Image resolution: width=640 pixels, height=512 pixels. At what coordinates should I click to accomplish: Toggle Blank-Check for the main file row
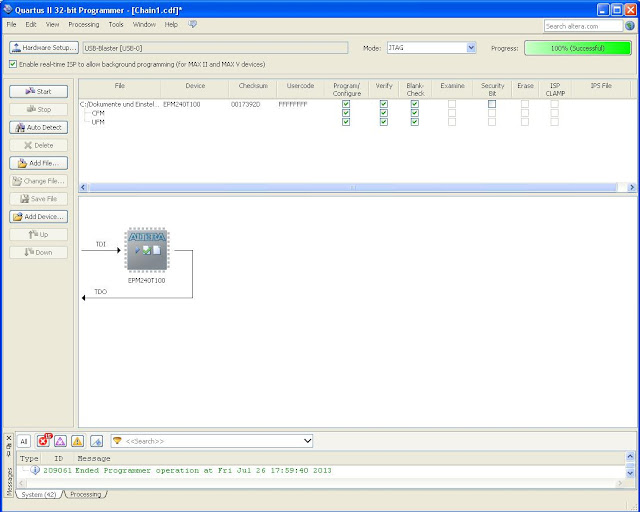pos(415,104)
